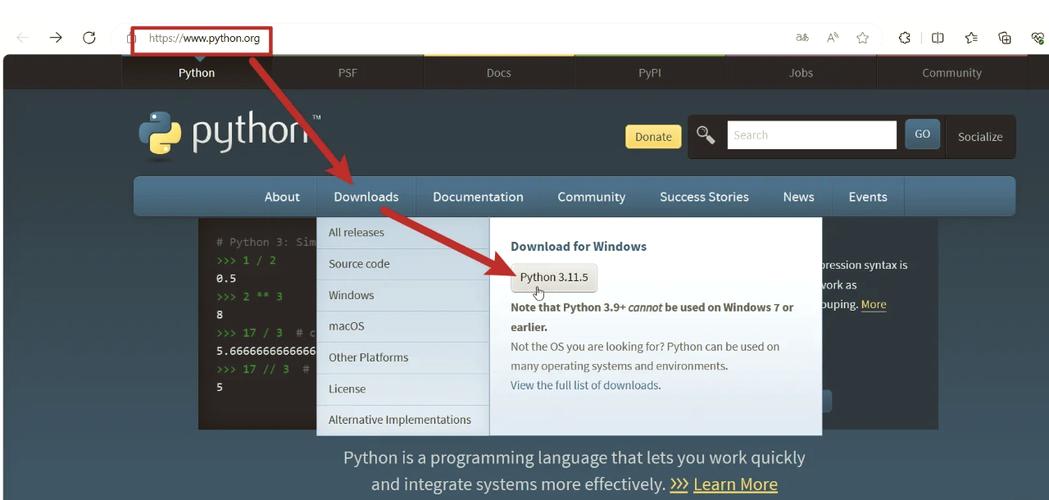Choose All releases from Downloads menu
This screenshot has height=500, width=1049.
(x=403, y=232)
